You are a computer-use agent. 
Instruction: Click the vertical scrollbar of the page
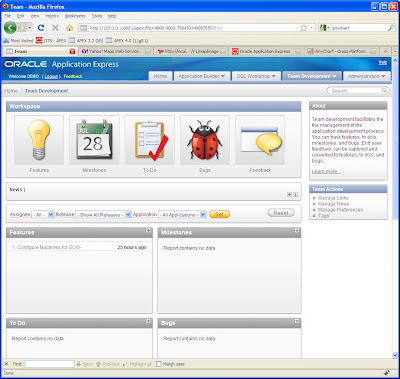point(395,207)
